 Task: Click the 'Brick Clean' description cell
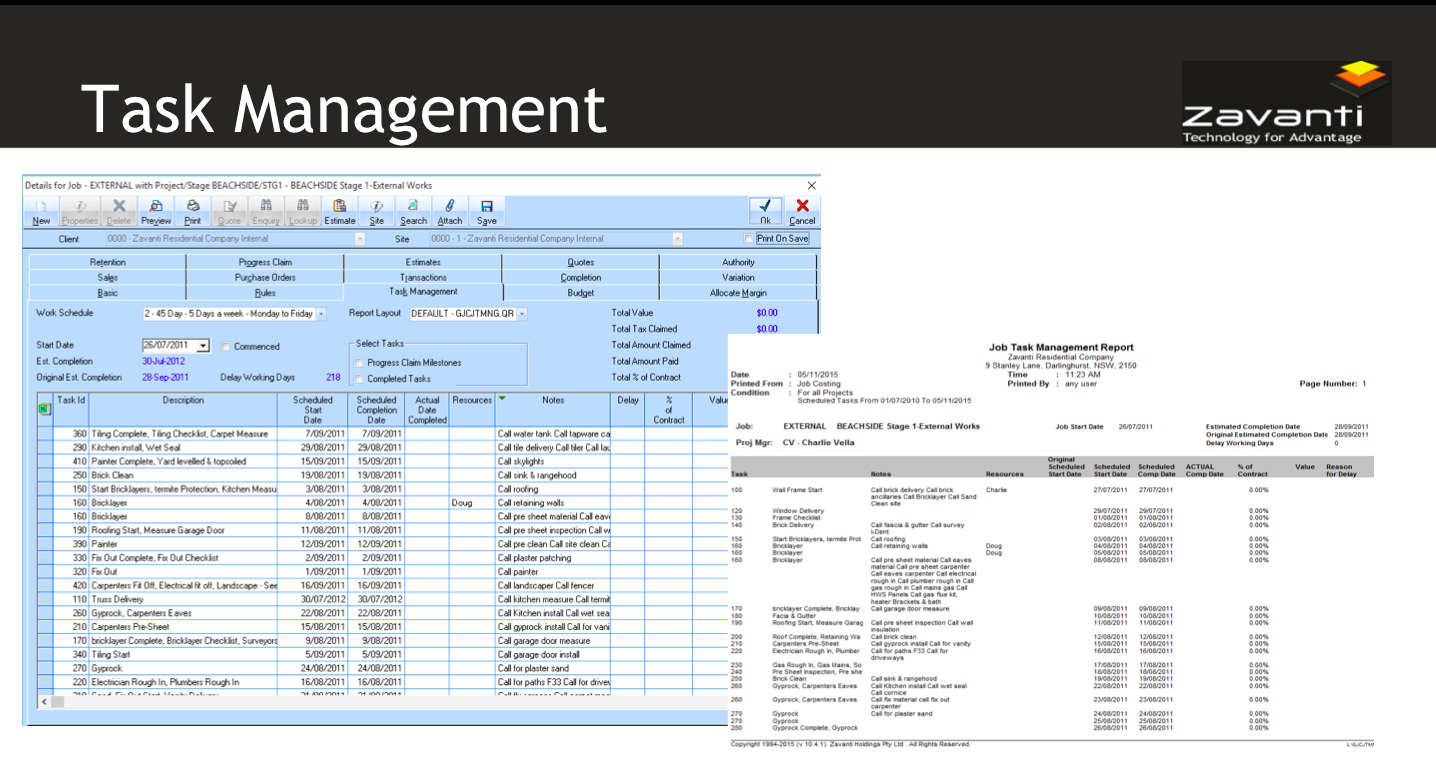click(183, 476)
